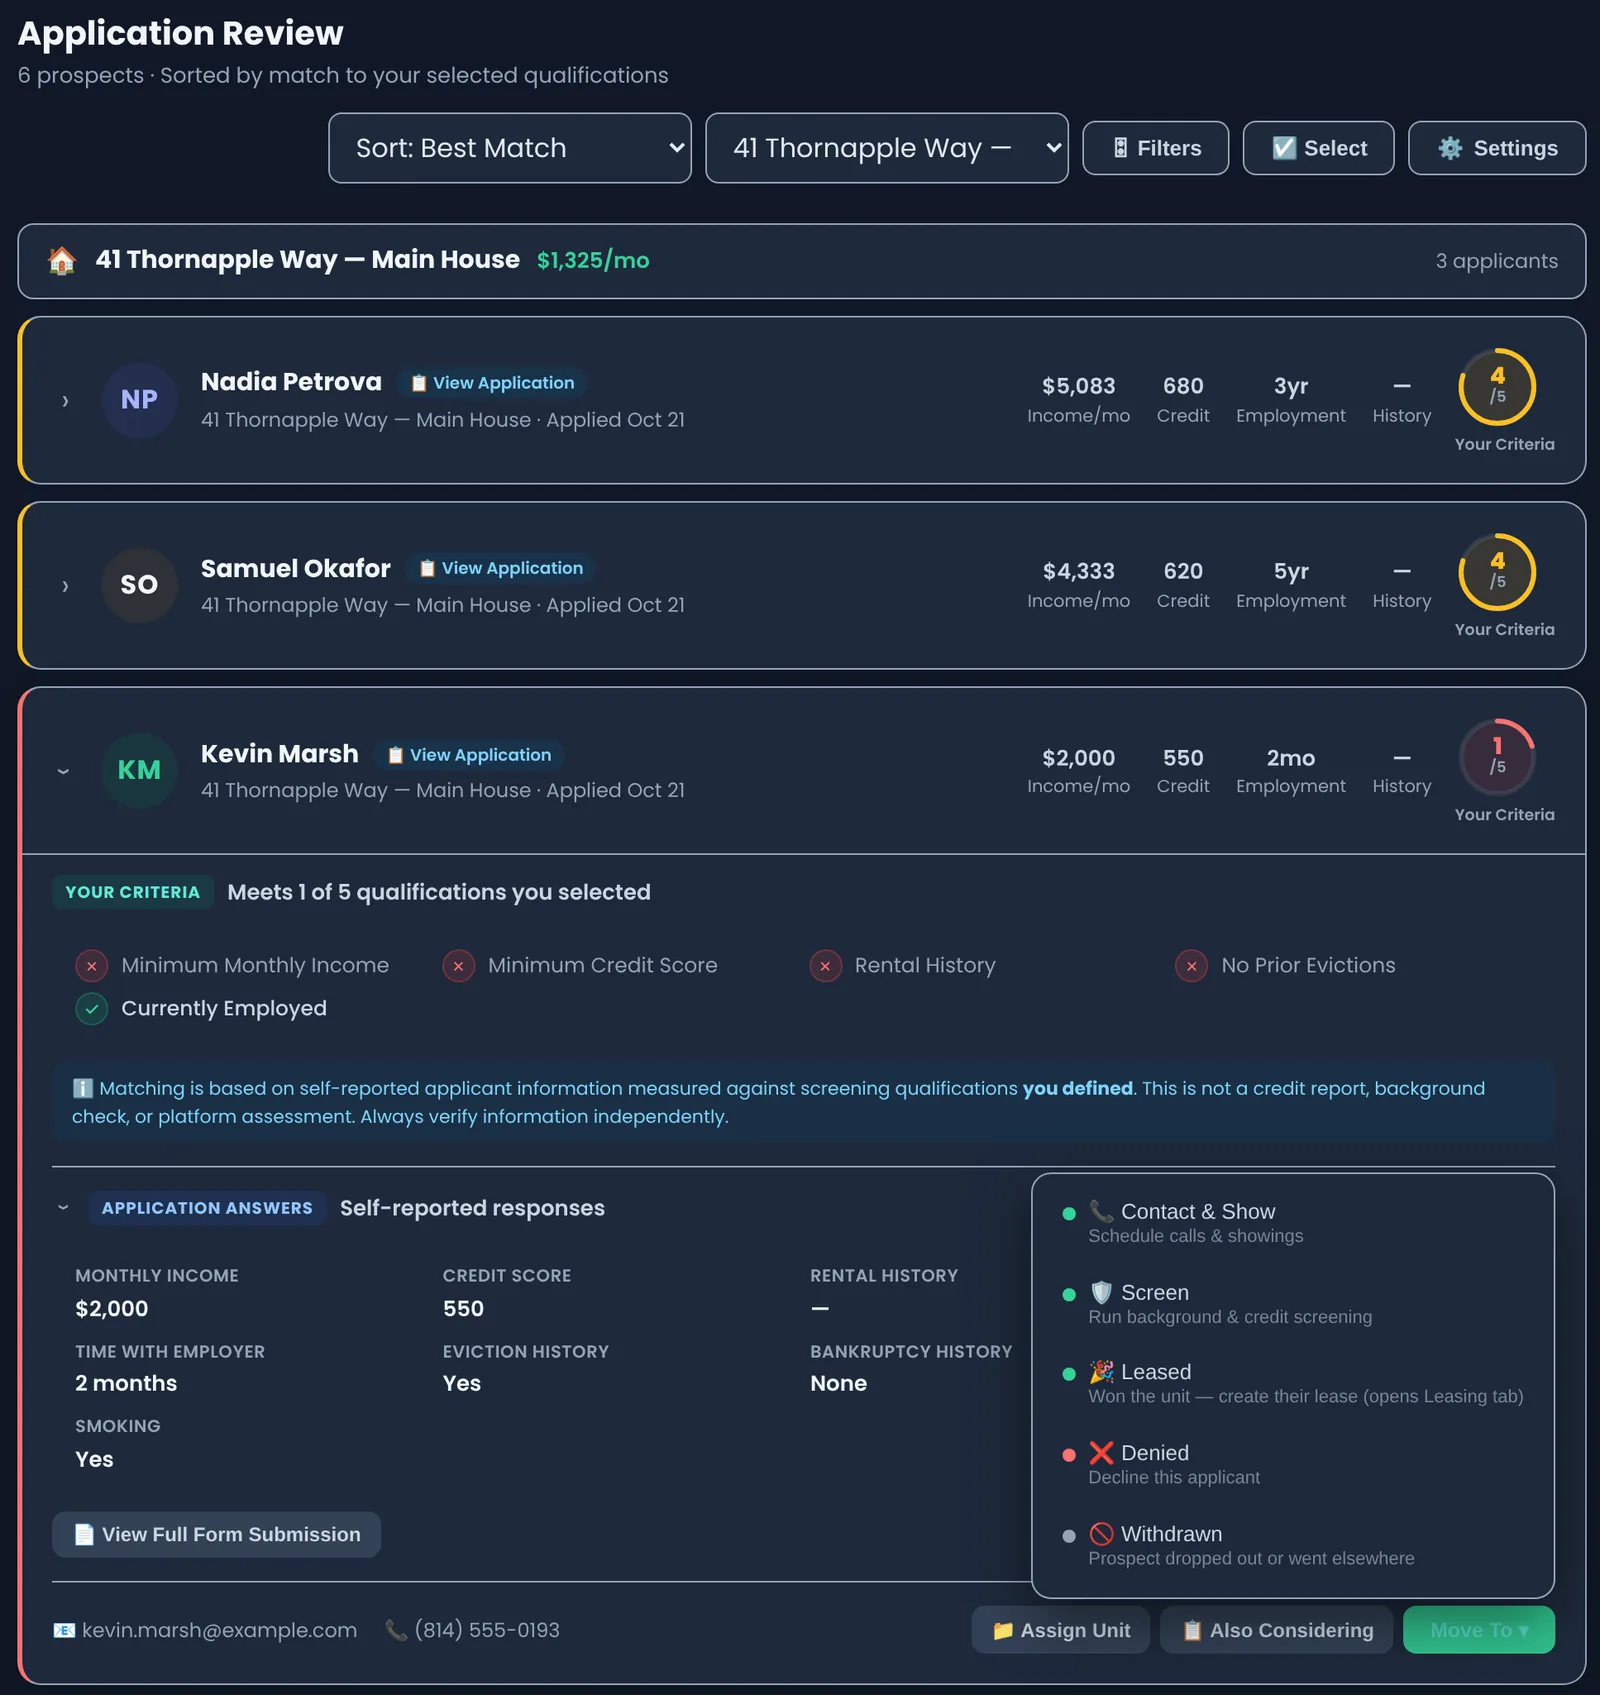The image size is (1600, 1695).
Task: Click the Assign Unit button
Action: point(1061,1630)
